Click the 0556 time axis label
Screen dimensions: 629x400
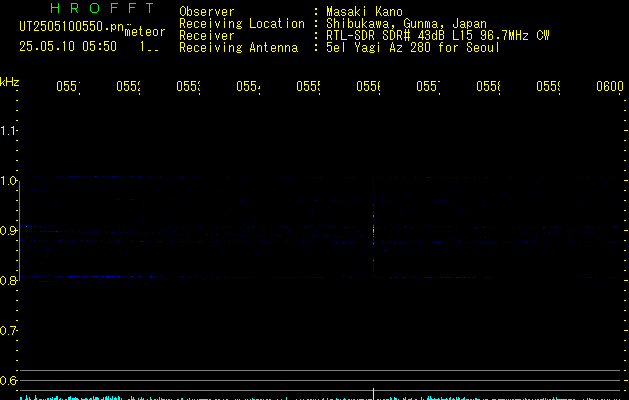tap(368, 86)
